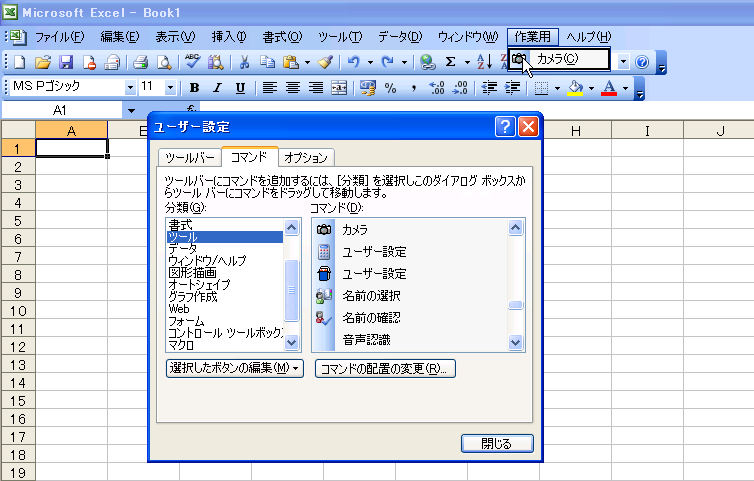Click the Copy icon

267,62
